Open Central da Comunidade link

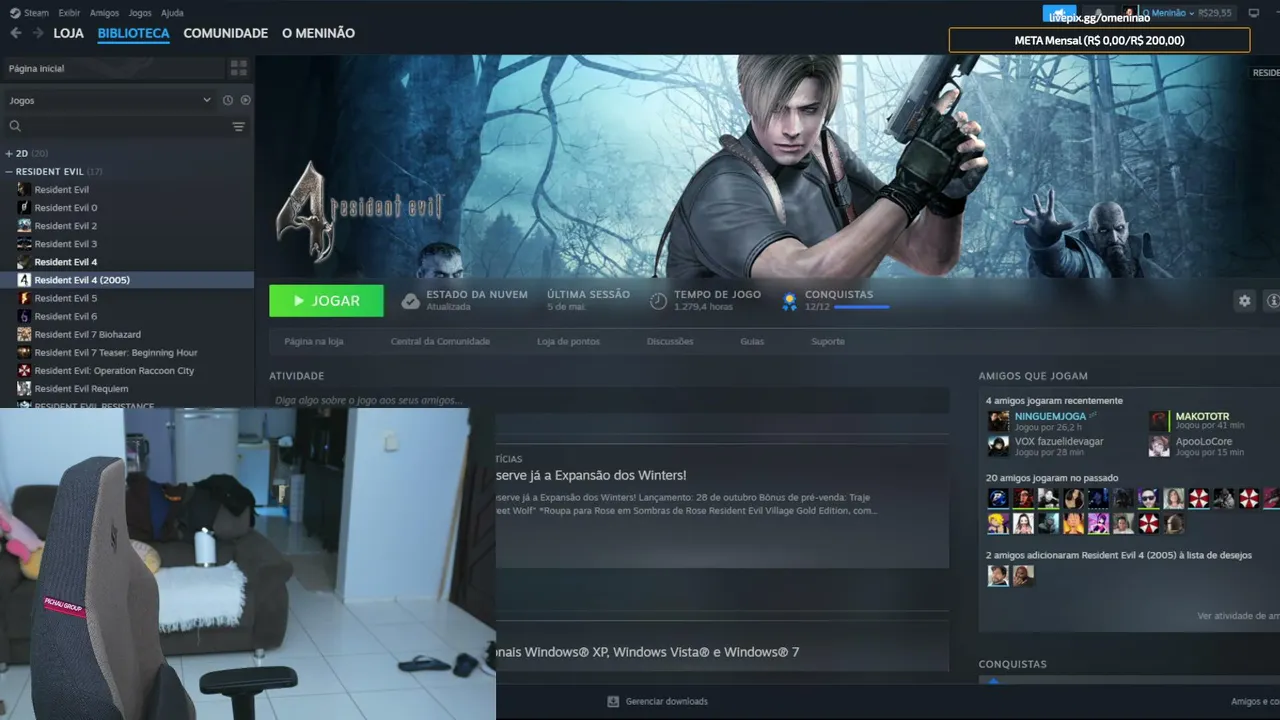440,341
